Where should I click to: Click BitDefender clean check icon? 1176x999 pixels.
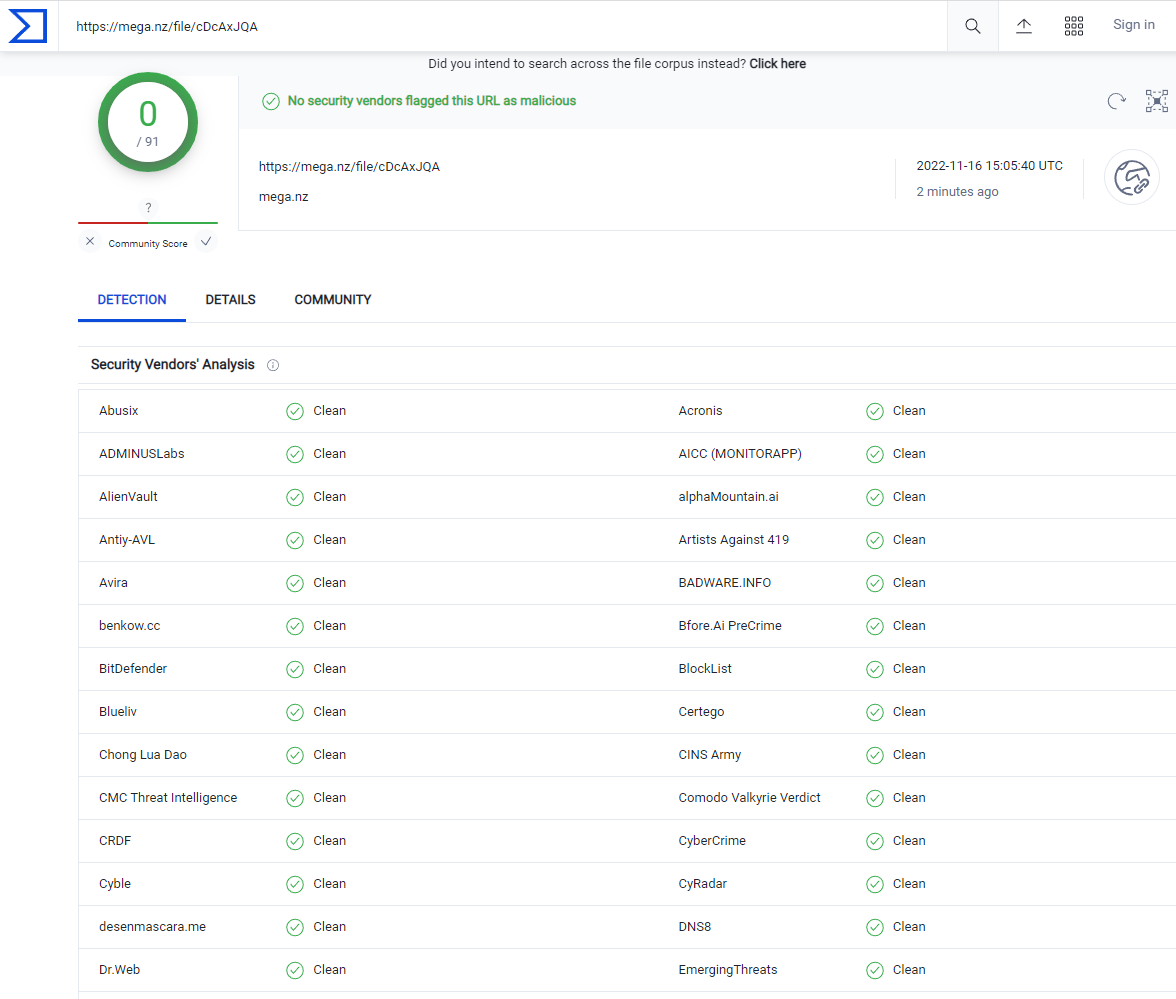(295, 669)
